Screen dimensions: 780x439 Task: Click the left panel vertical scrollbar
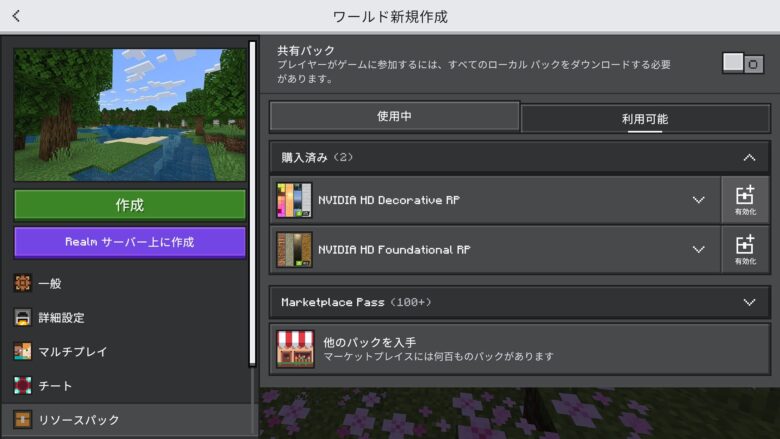[253, 204]
